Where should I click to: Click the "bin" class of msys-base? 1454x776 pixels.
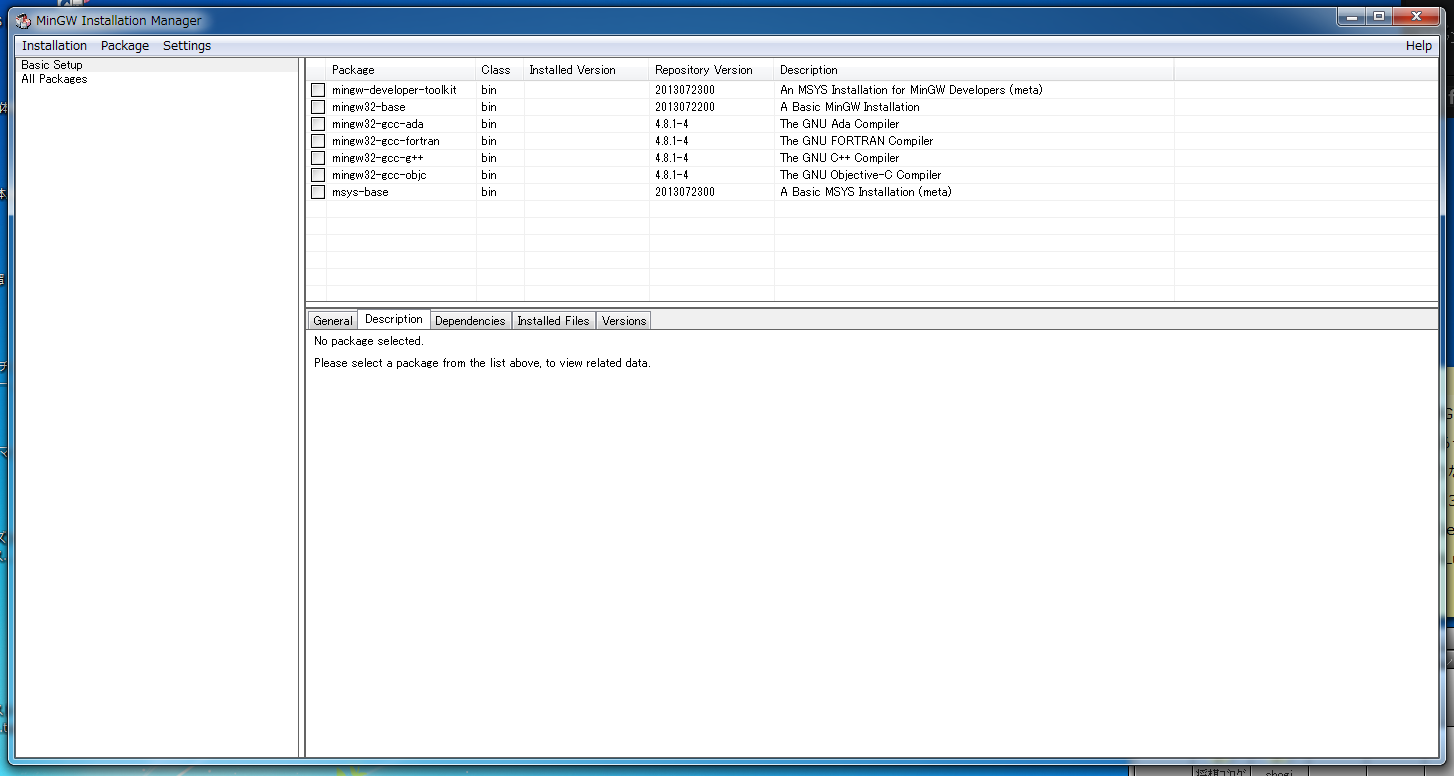pos(489,192)
